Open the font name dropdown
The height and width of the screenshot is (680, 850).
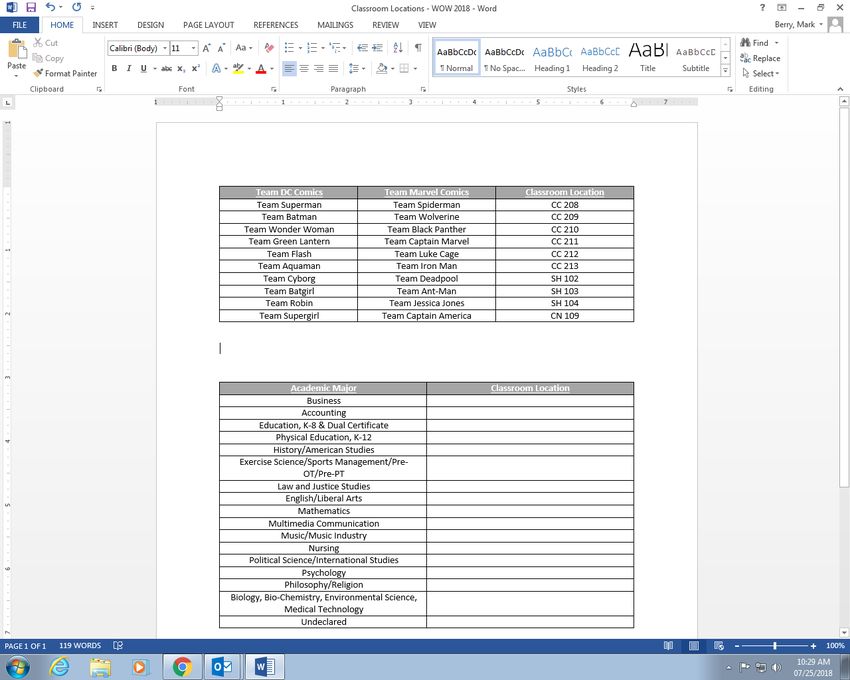click(165, 48)
